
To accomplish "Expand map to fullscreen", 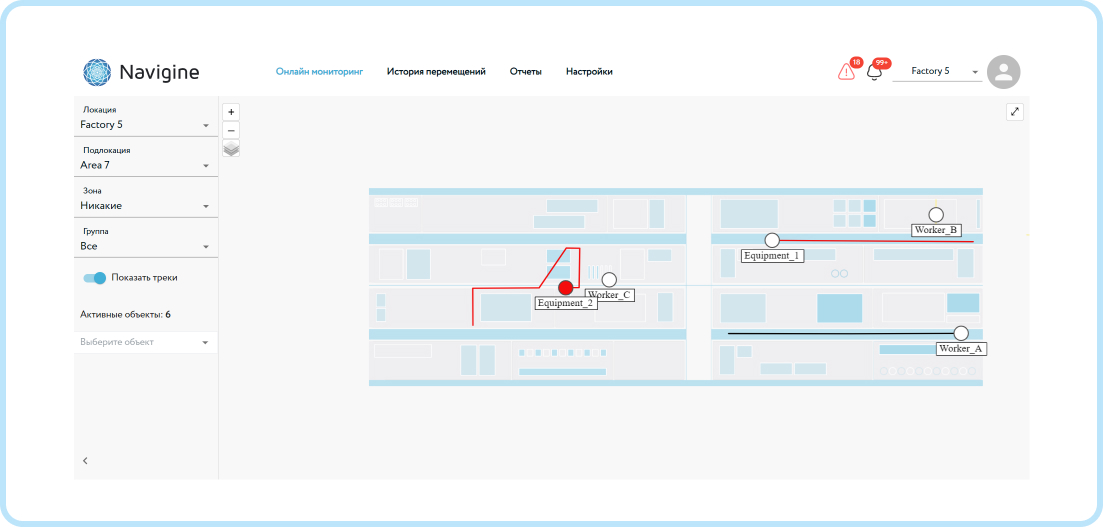I will pyautogui.click(x=1014, y=112).
